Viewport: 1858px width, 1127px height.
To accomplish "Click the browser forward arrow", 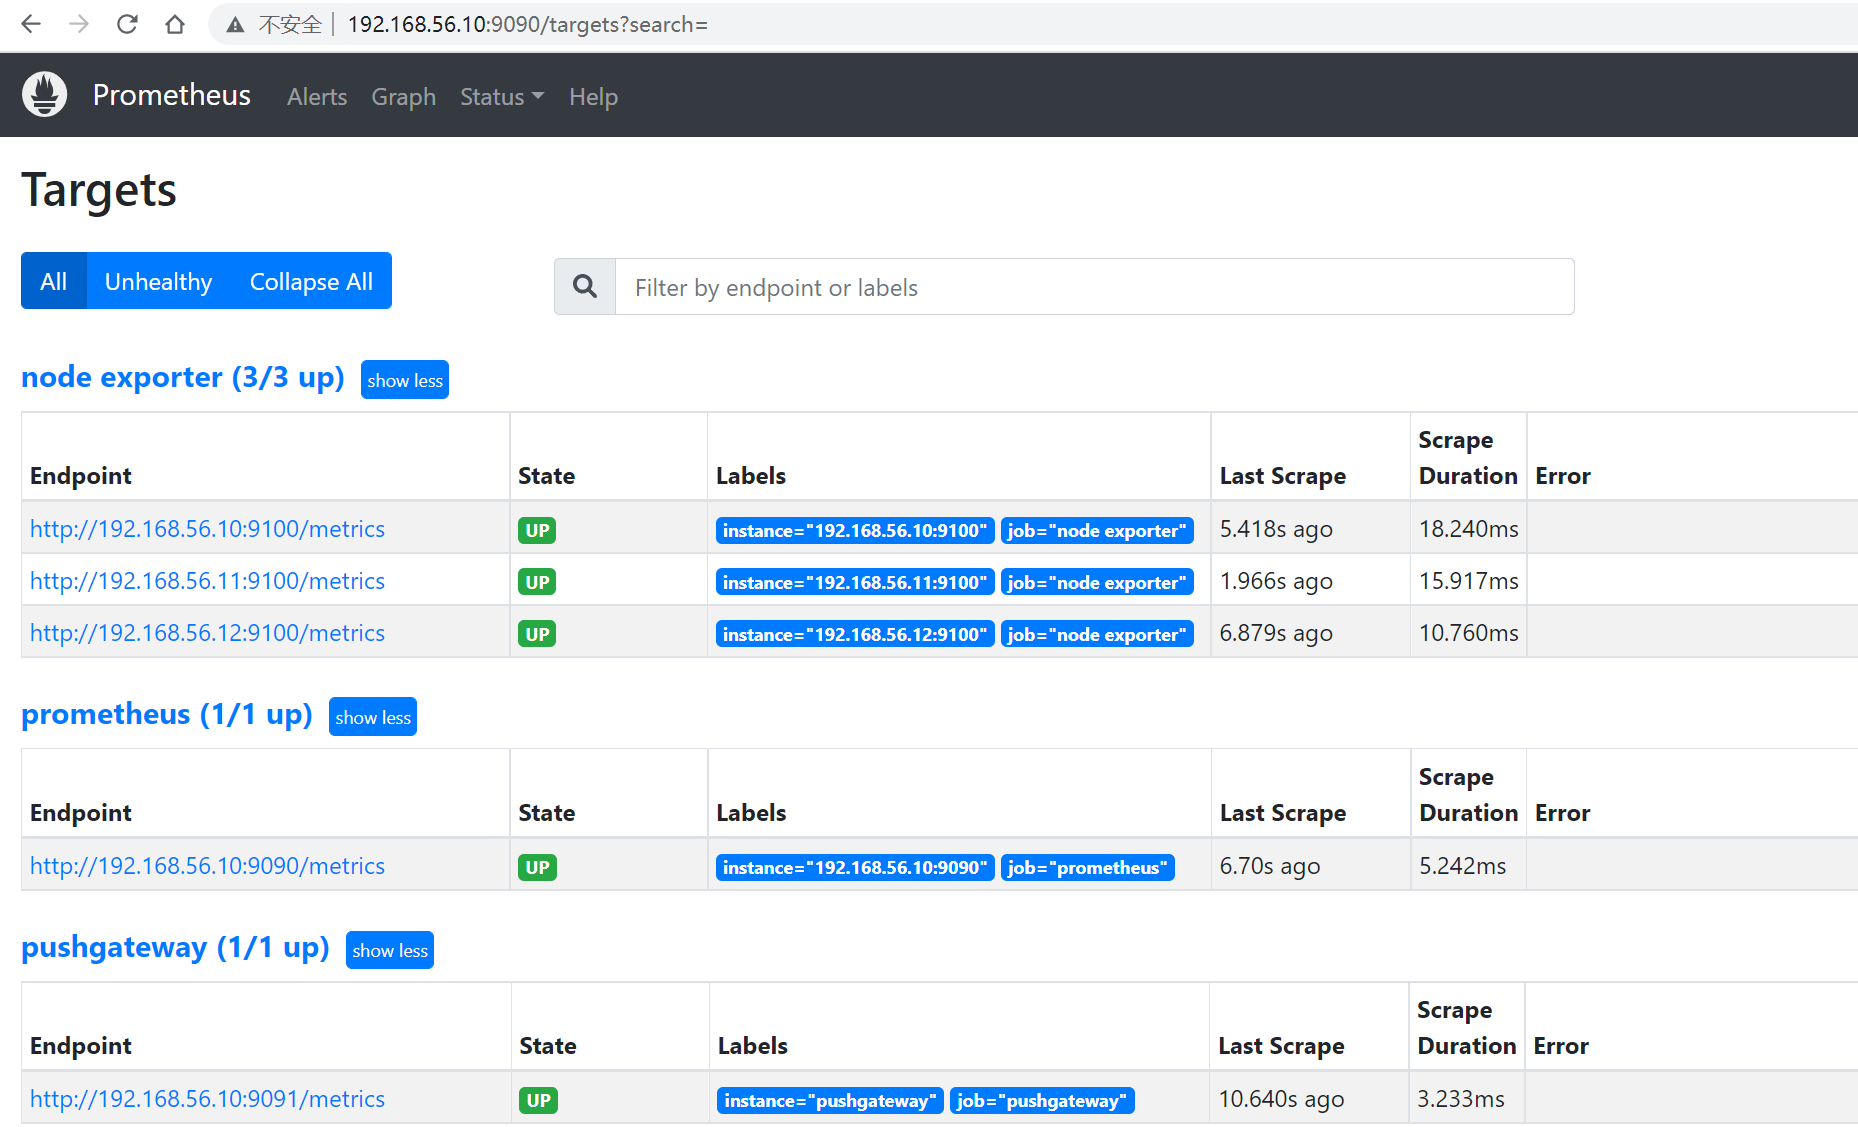I will pos(79,24).
